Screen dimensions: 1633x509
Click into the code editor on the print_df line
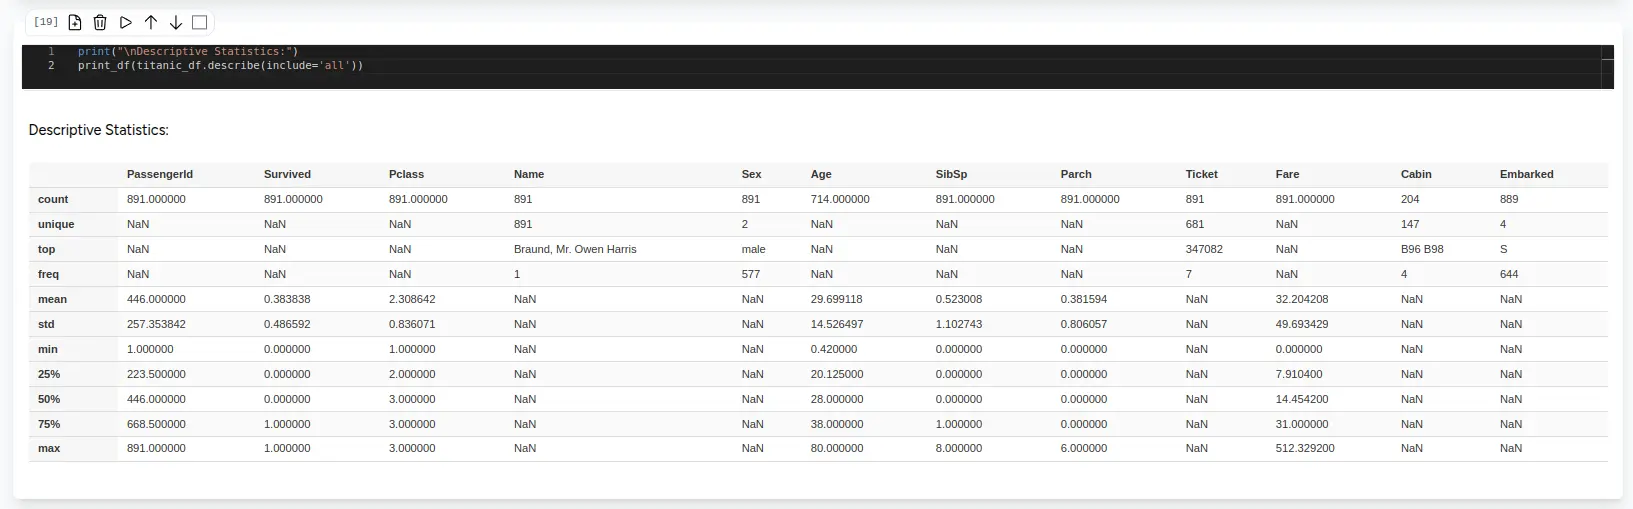[x=221, y=65]
